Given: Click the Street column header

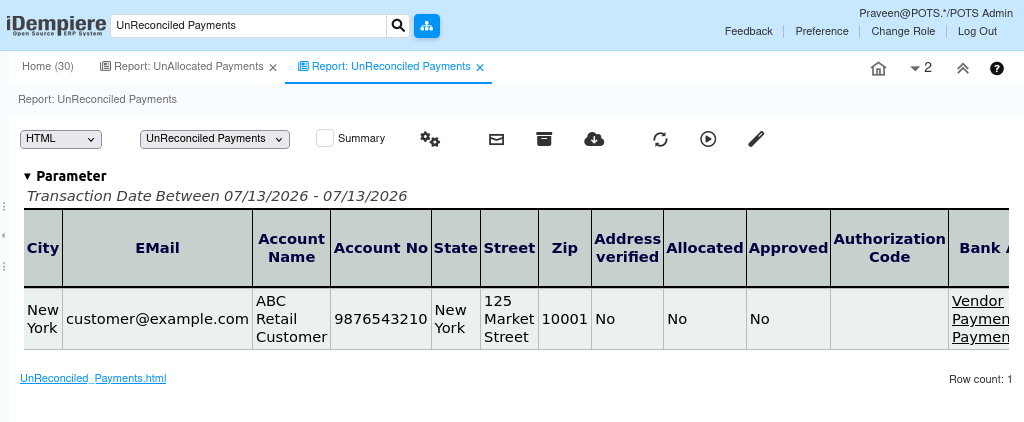Looking at the screenshot, I should (x=509, y=248).
